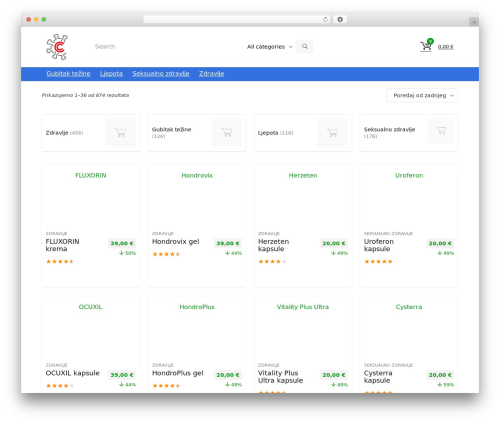The height and width of the screenshot is (423, 500).
Task: Click the green Cysterra image placeholder
Action: click(x=409, y=307)
